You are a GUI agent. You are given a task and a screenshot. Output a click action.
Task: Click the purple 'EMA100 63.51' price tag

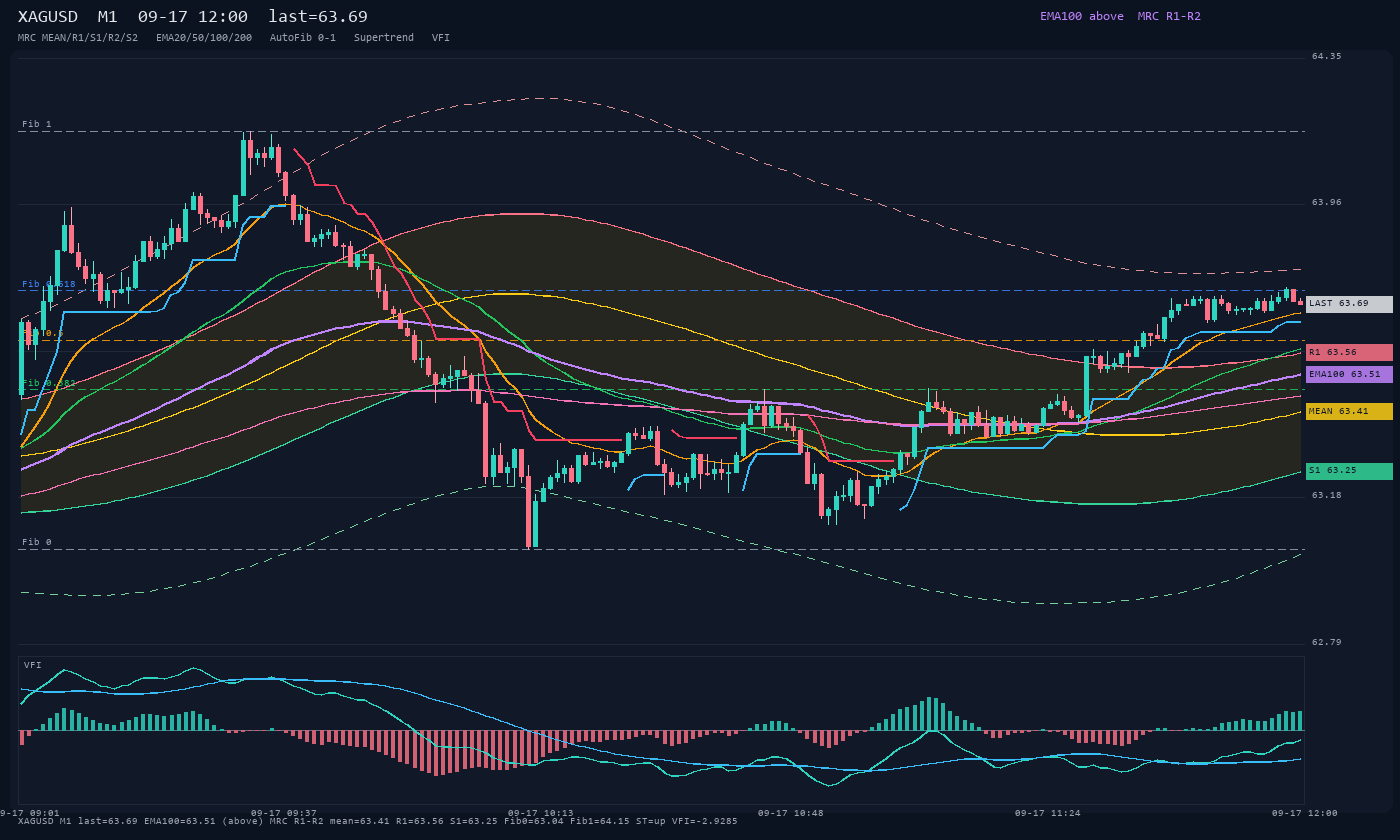point(1349,374)
